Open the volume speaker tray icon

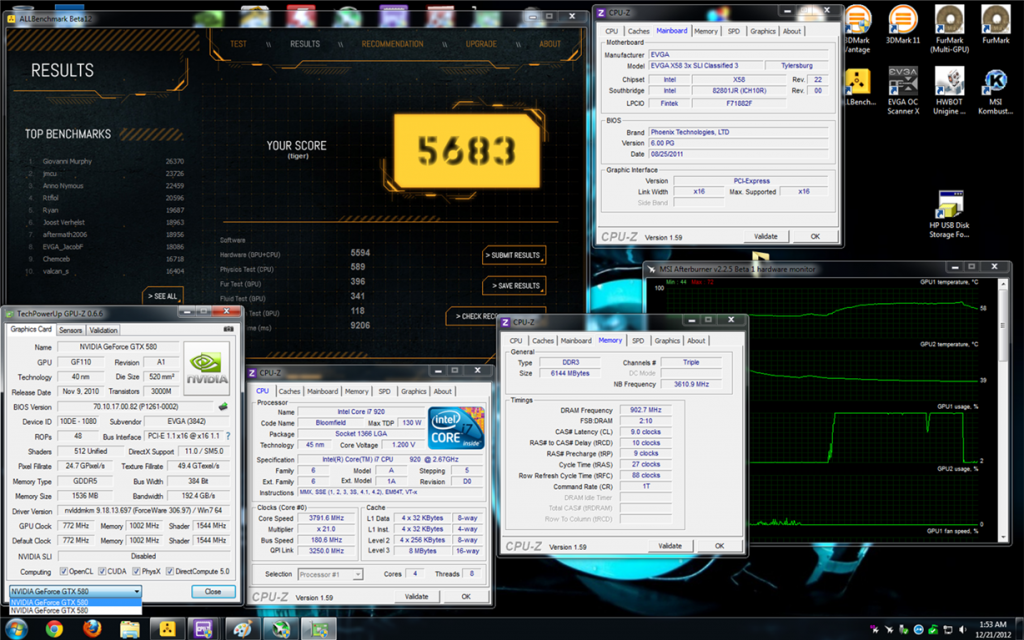pos(962,630)
